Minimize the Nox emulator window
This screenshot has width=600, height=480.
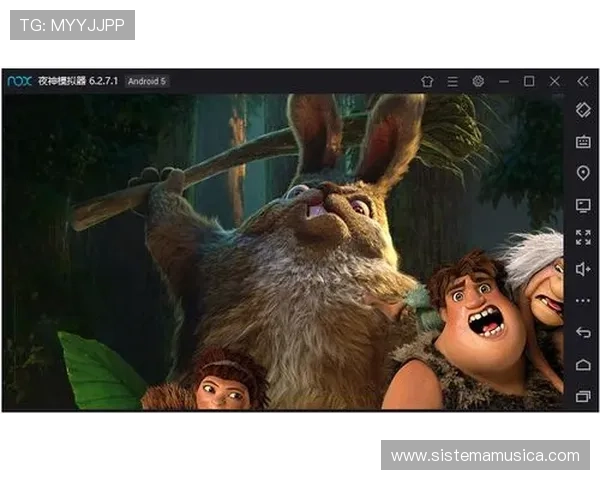pyautogui.click(x=504, y=81)
